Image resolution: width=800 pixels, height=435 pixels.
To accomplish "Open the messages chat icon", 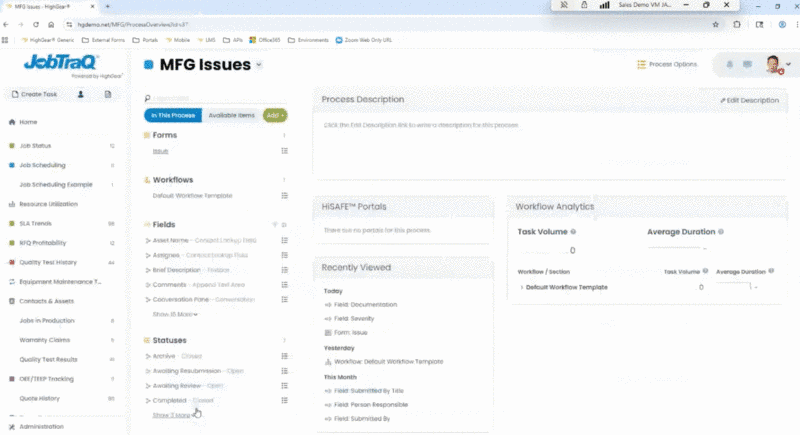I will (x=746, y=64).
